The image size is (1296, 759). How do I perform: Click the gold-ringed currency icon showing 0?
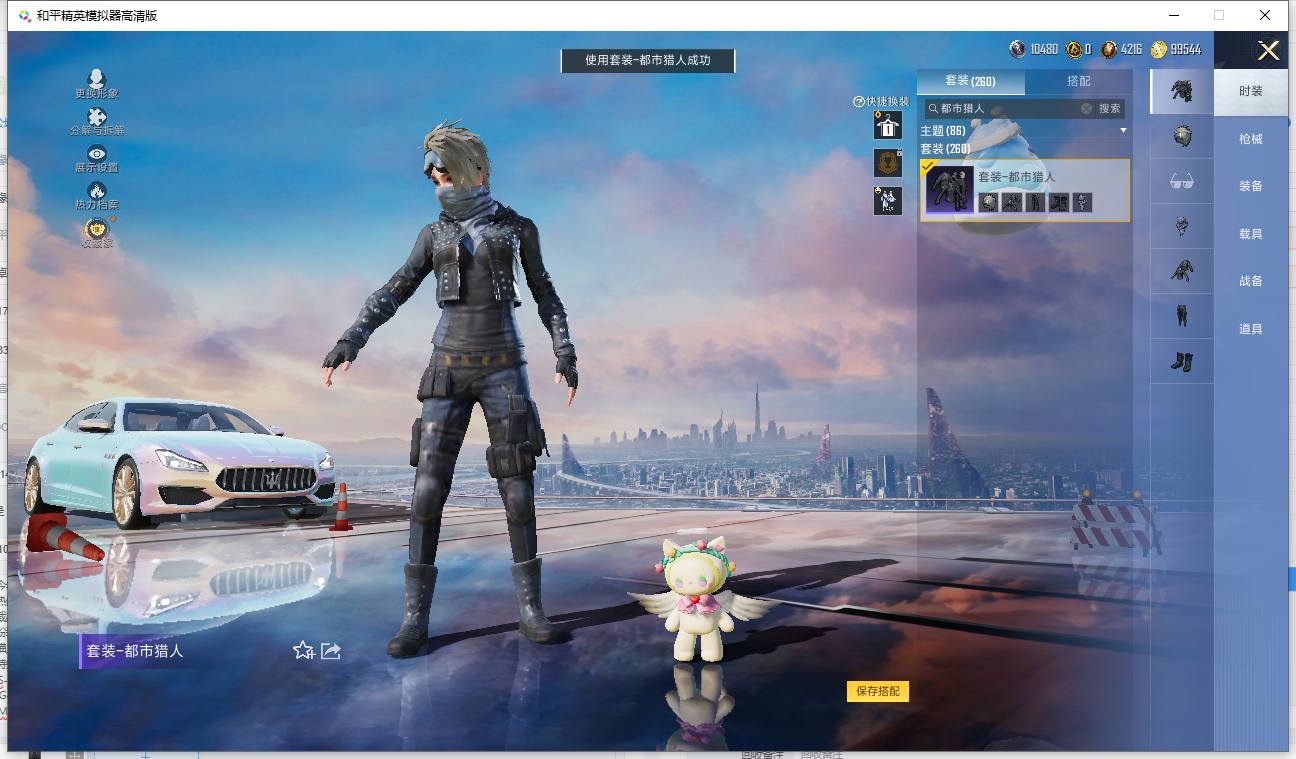pyautogui.click(x=1074, y=49)
